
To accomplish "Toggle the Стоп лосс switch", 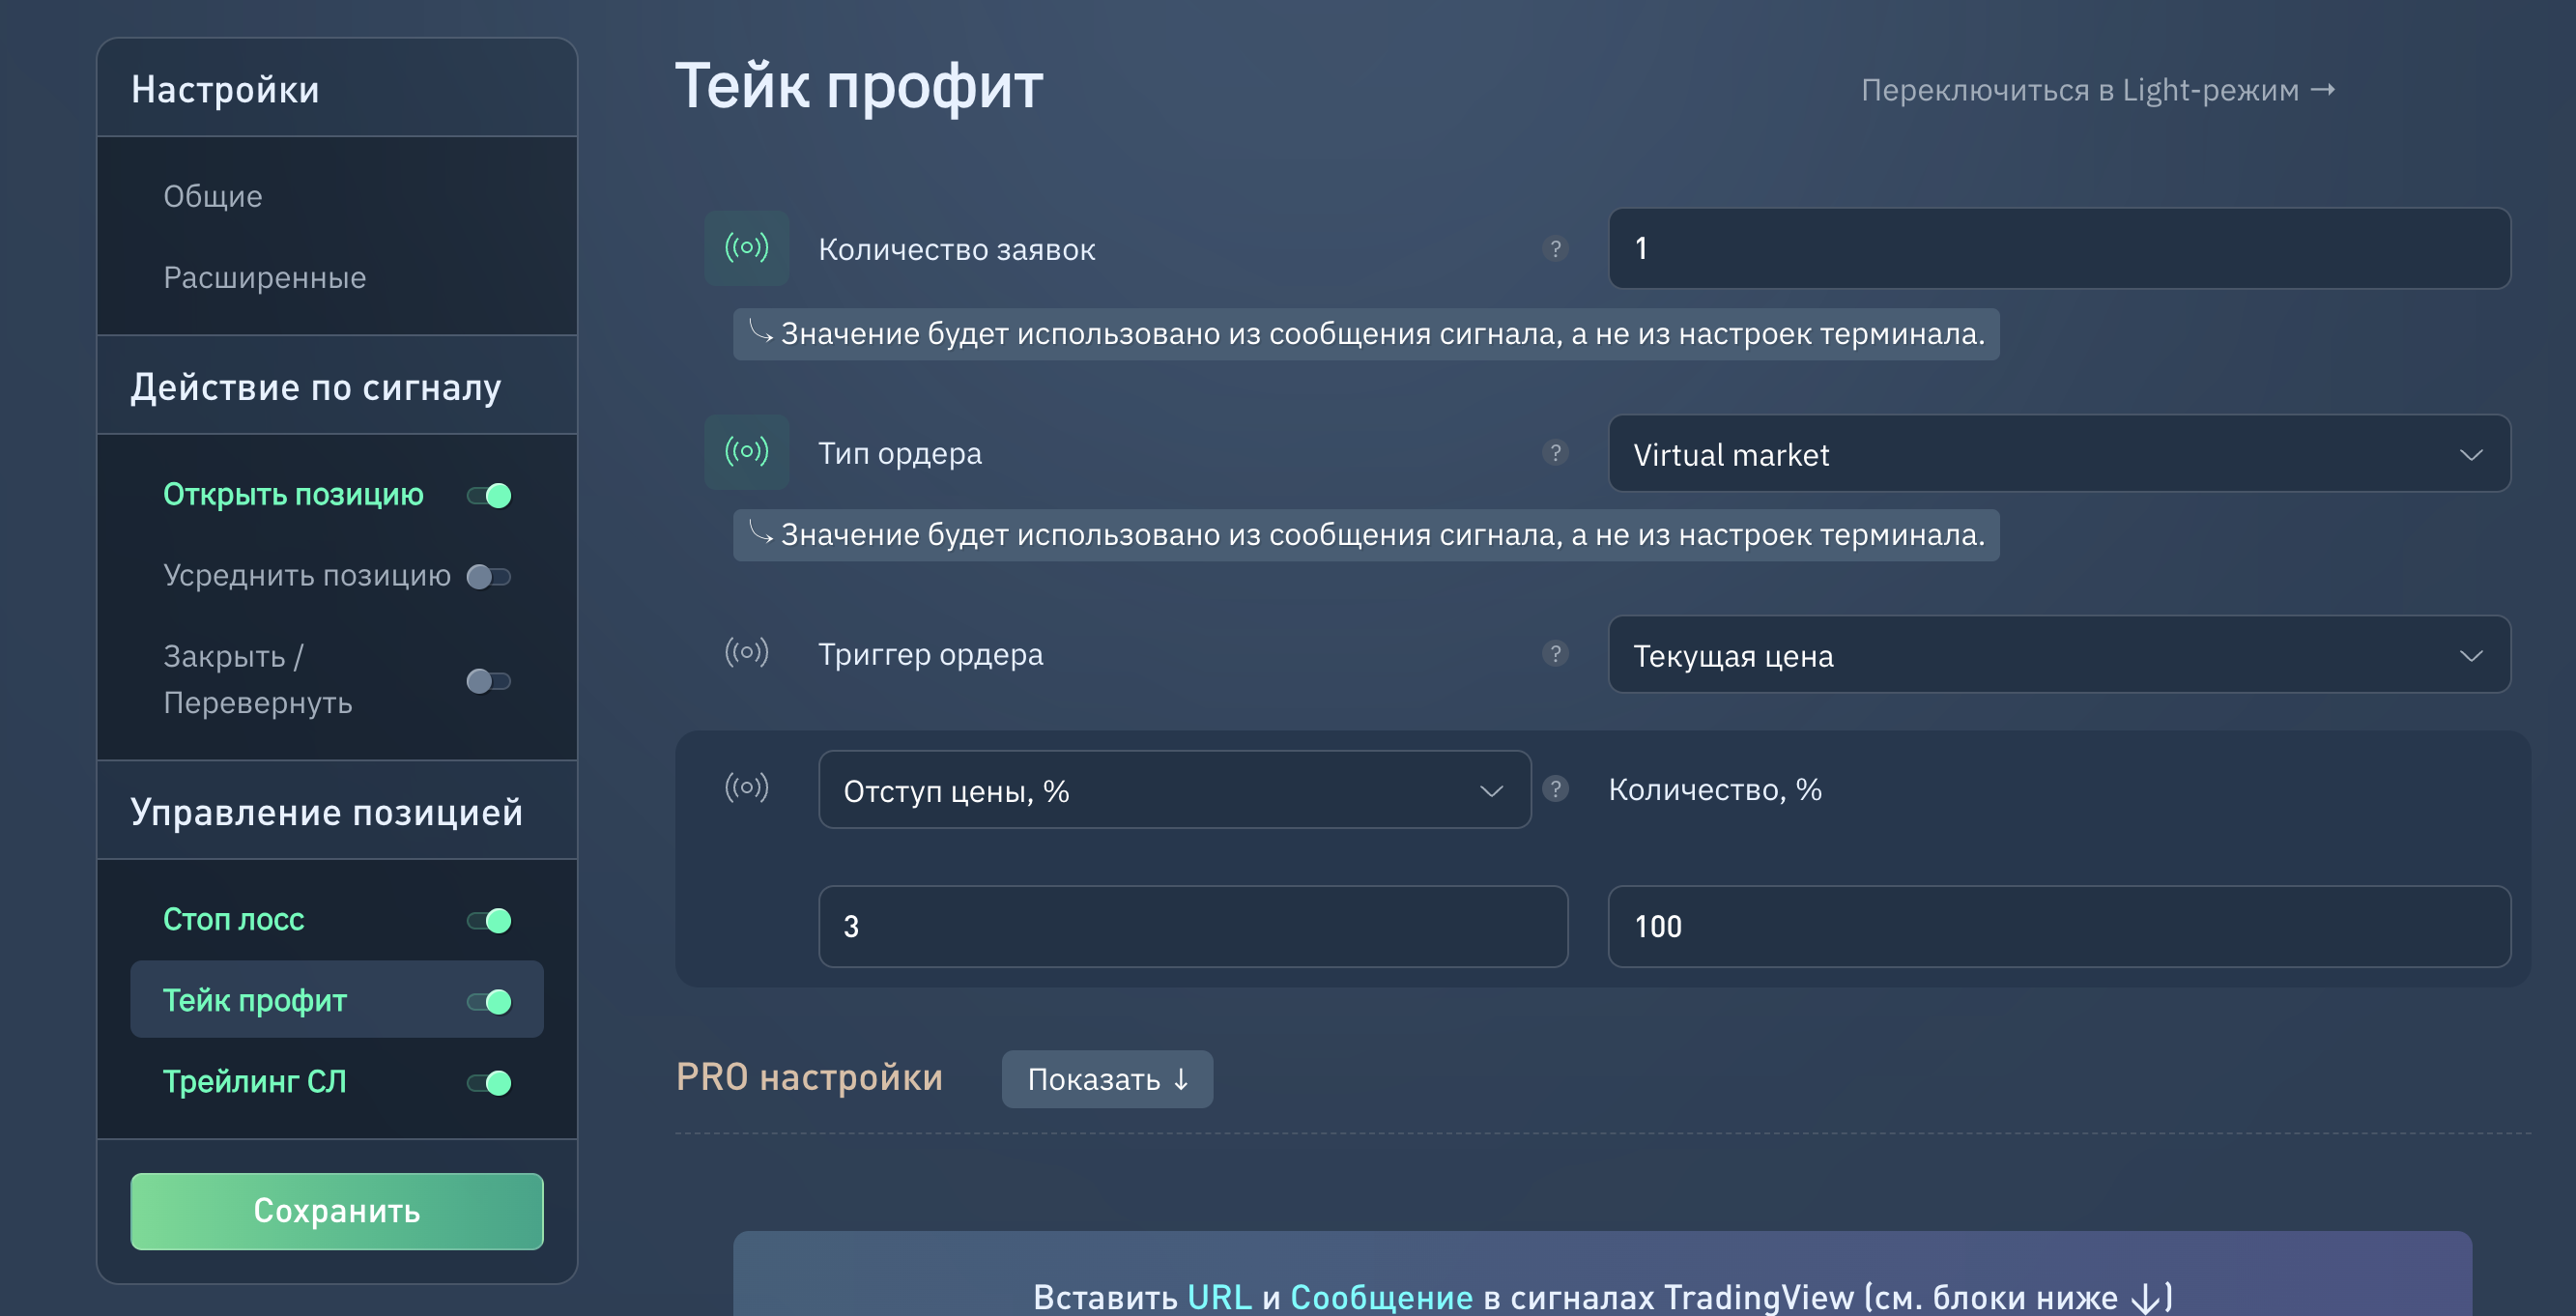I will [489, 920].
